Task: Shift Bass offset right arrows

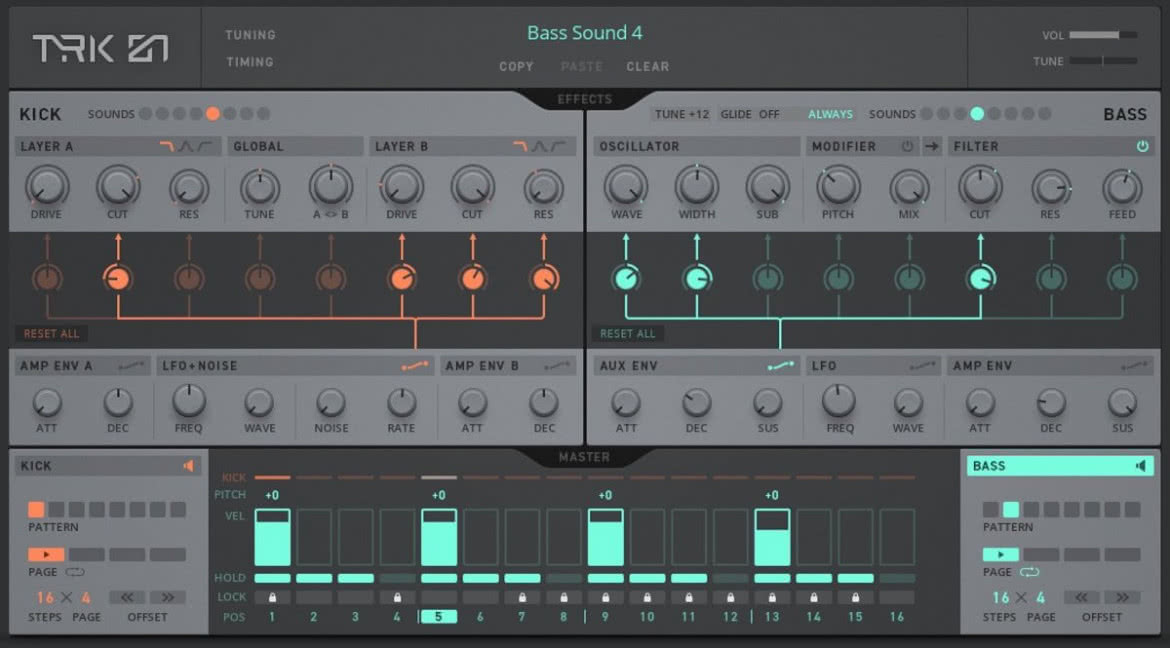Action: click(1122, 597)
